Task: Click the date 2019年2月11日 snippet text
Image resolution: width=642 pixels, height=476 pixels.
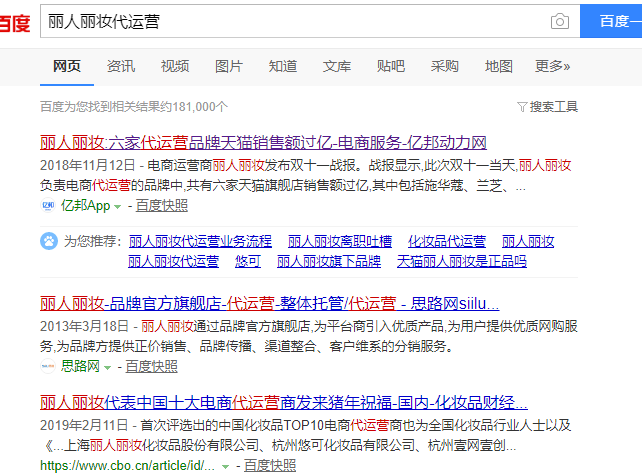Action: pyautogui.click(x=84, y=426)
